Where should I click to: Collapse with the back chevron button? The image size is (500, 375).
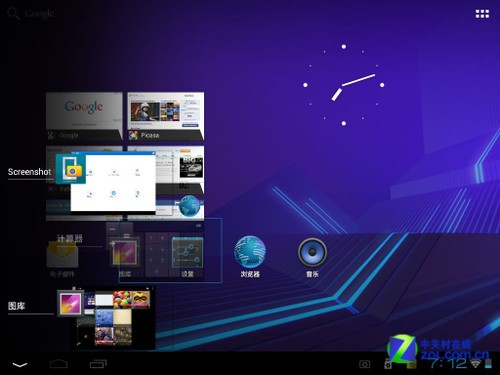pos(20,365)
